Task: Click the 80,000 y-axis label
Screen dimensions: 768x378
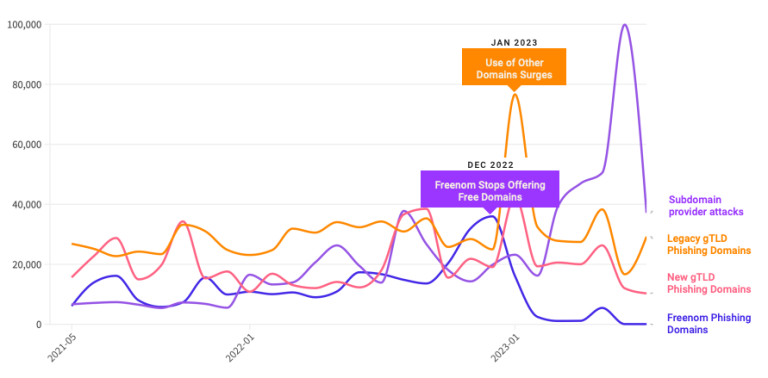Action: click(x=29, y=84)
